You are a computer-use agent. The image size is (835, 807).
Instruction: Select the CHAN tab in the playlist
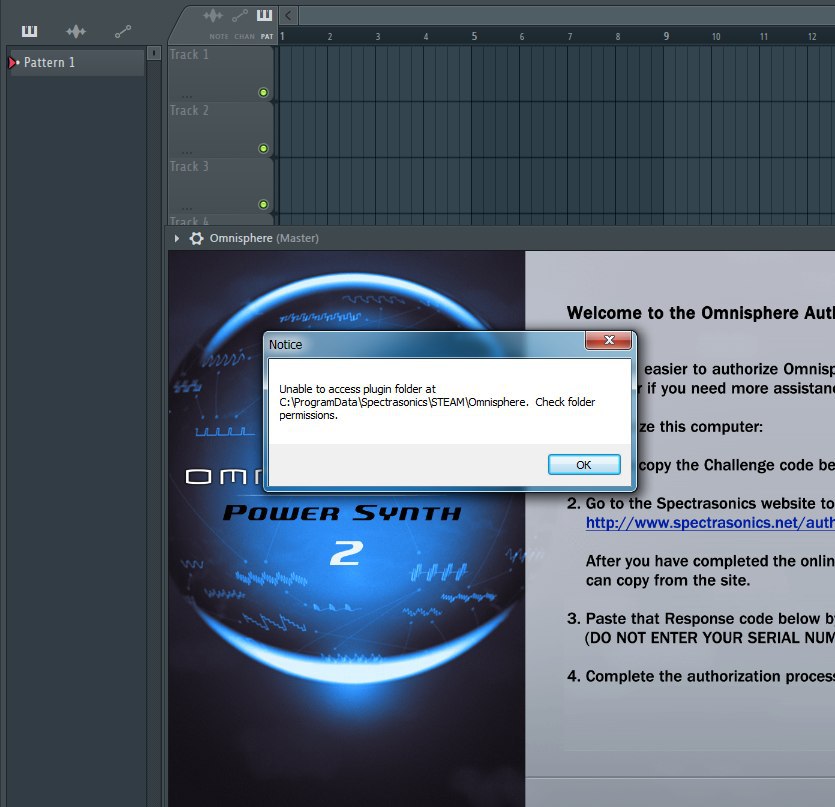point(244,36)
